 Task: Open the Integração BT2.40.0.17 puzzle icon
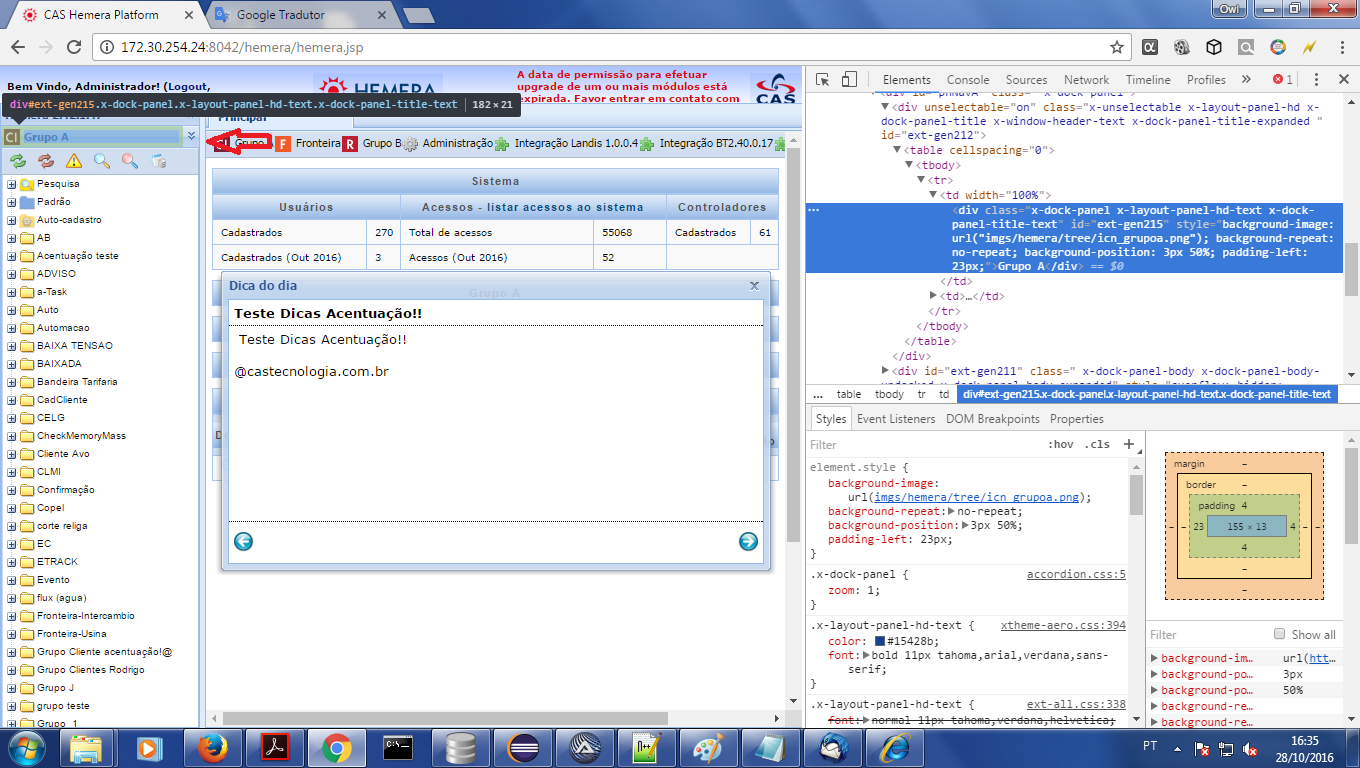pos(646,144)
